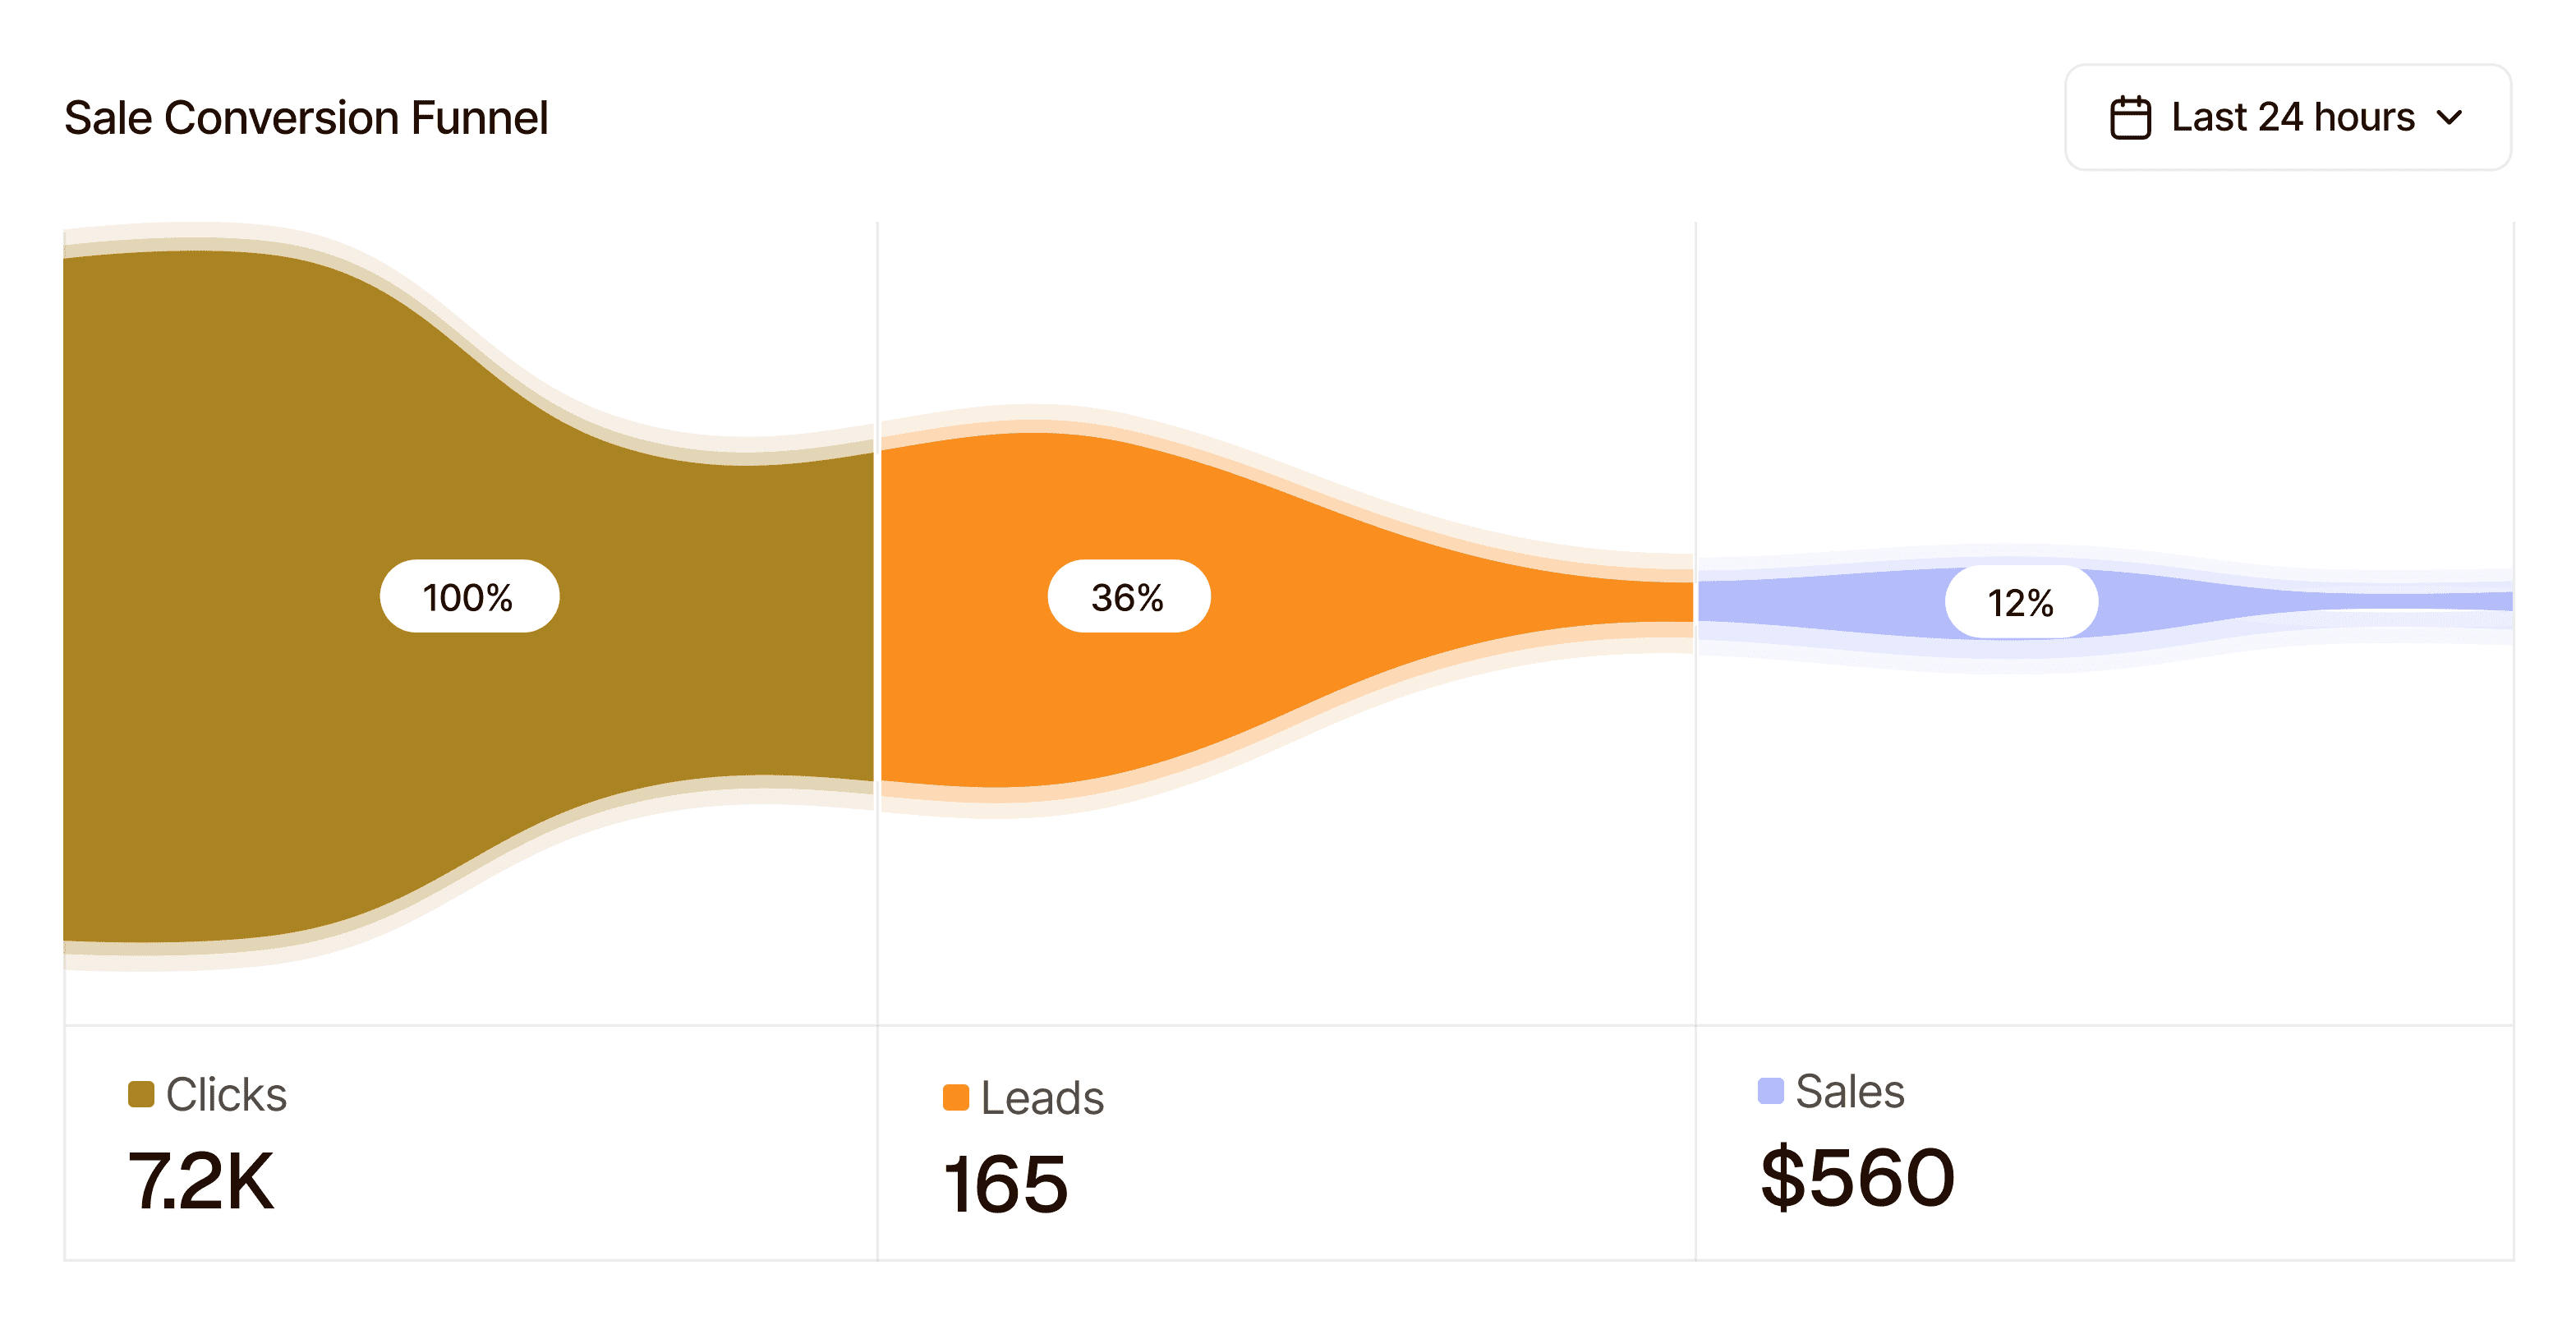Select the 12% percentage badge
Viewport: 2576px width, 1325px height.
tap(2020, 602)
